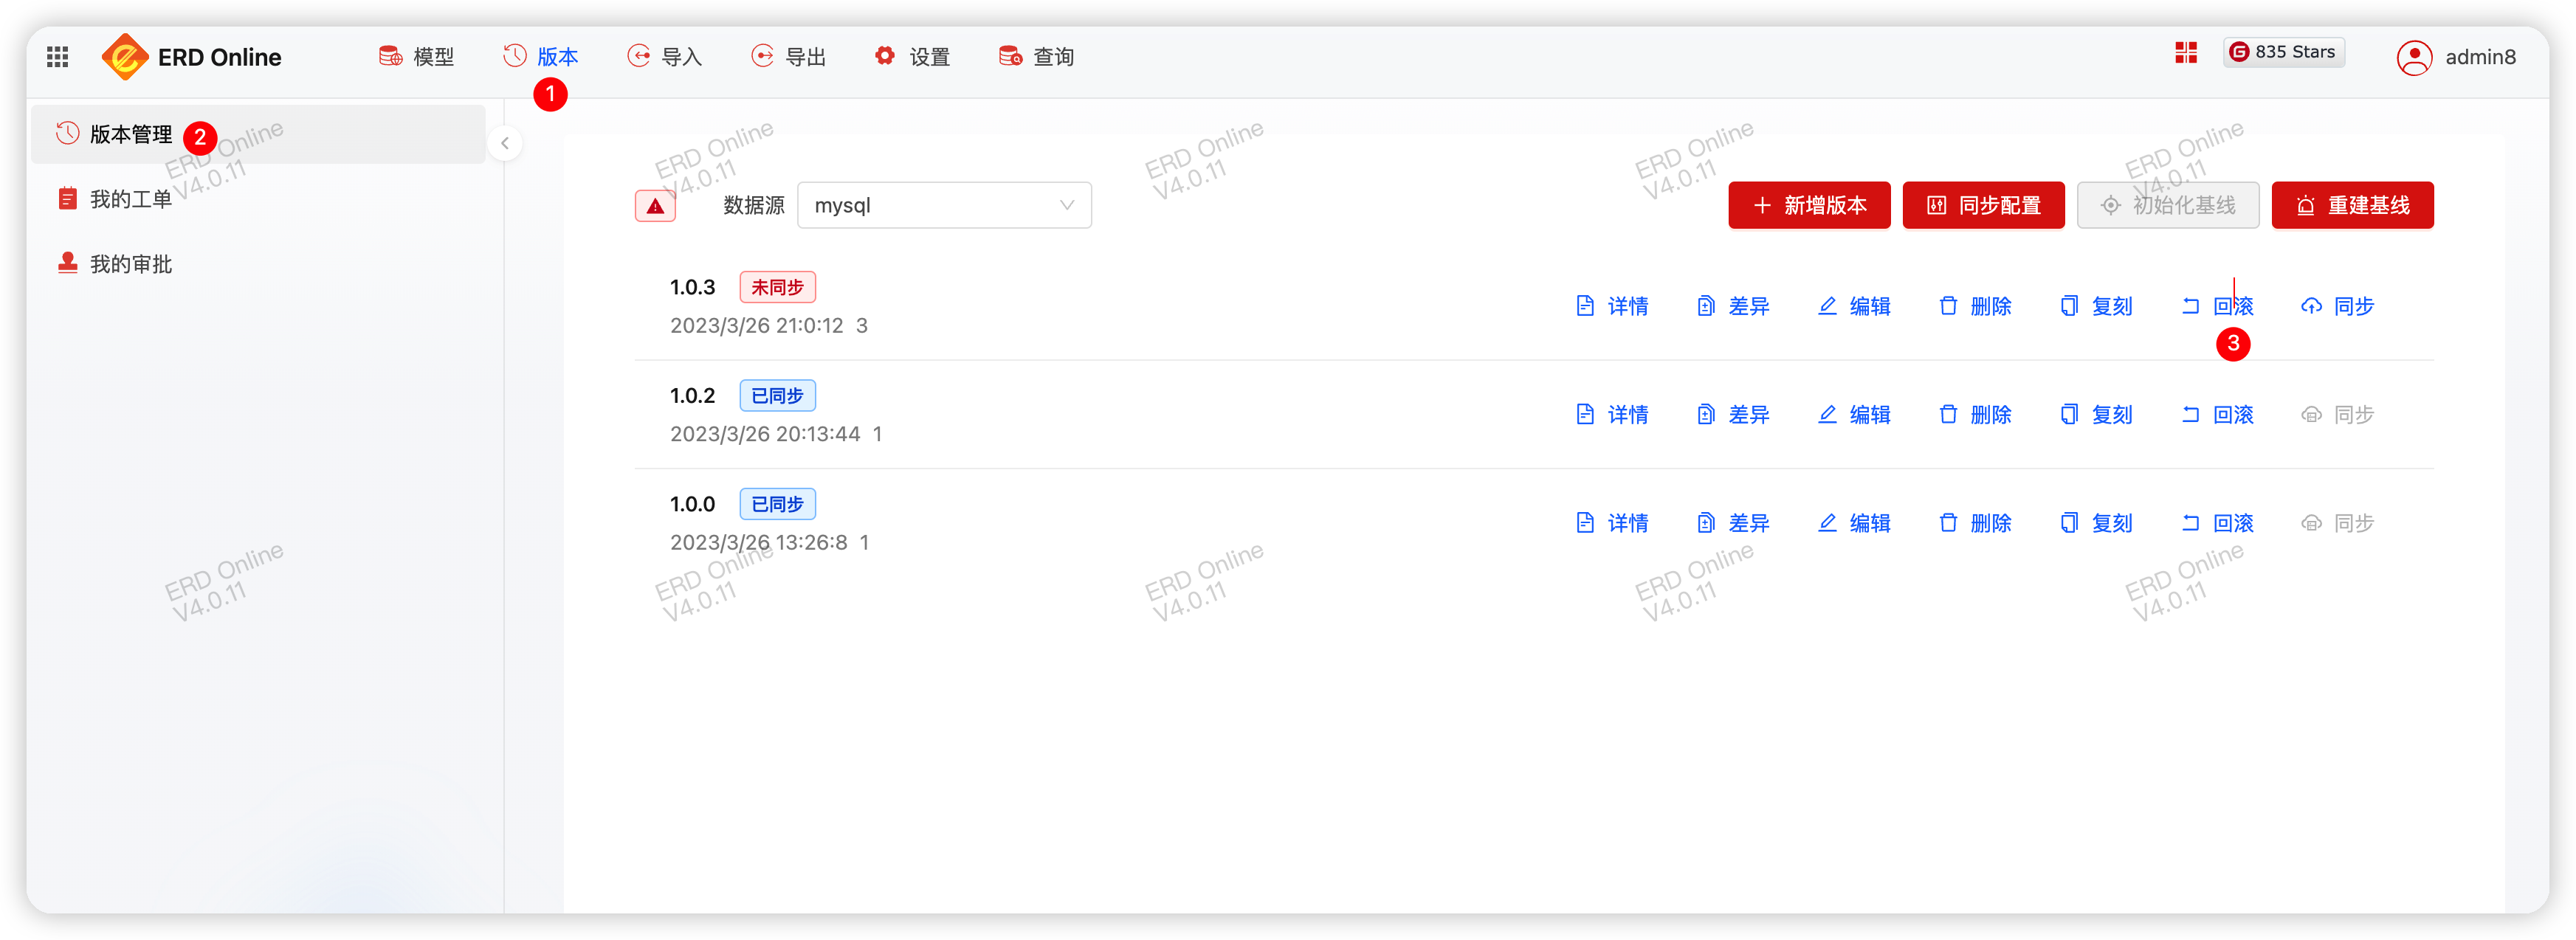Click the 未同步 tag on 1.0.3
2576x940 pixels.
click(777, 287)
